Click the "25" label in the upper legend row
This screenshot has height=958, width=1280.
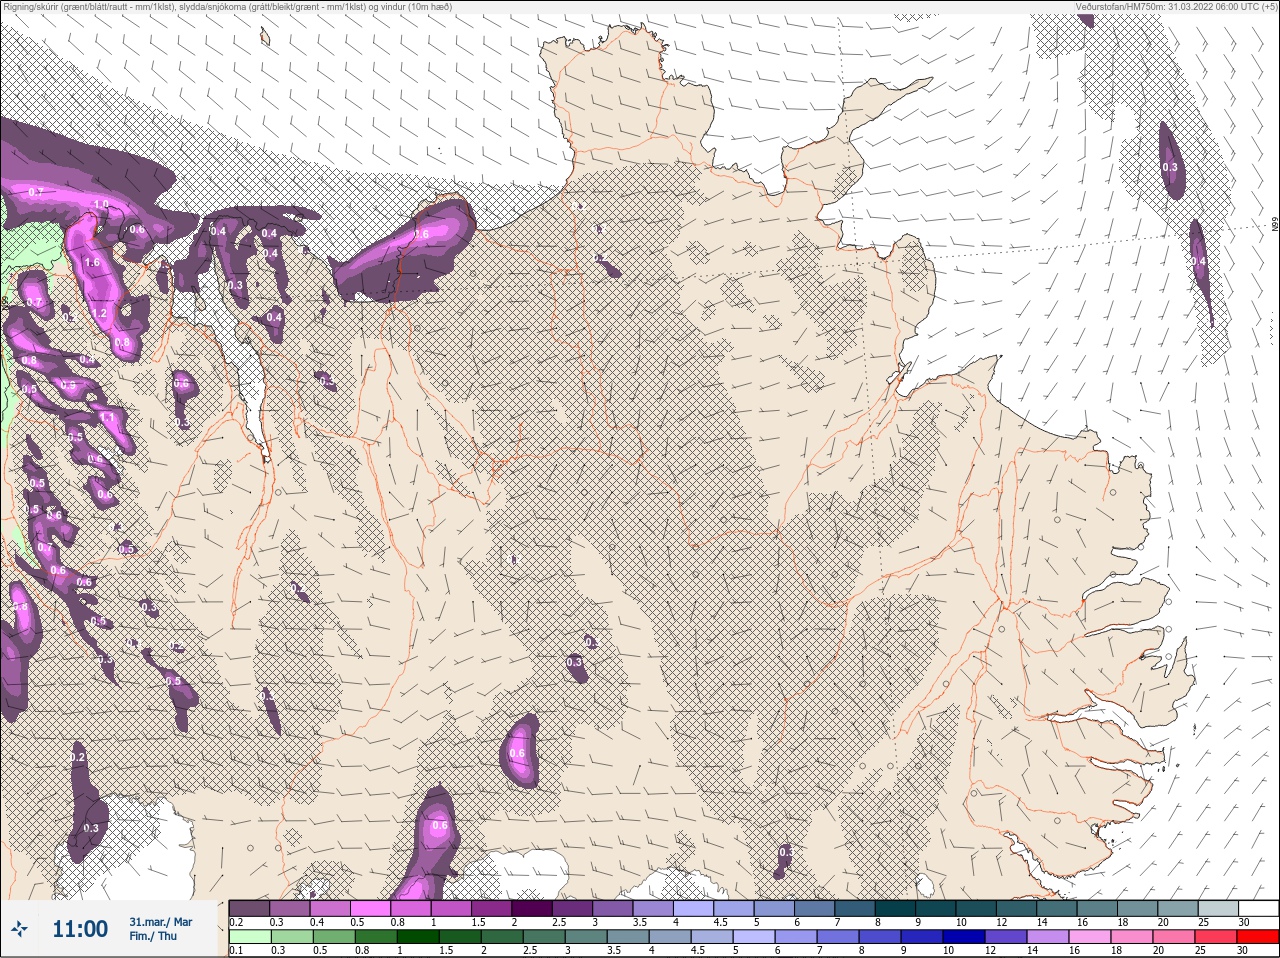[1203, 922]
